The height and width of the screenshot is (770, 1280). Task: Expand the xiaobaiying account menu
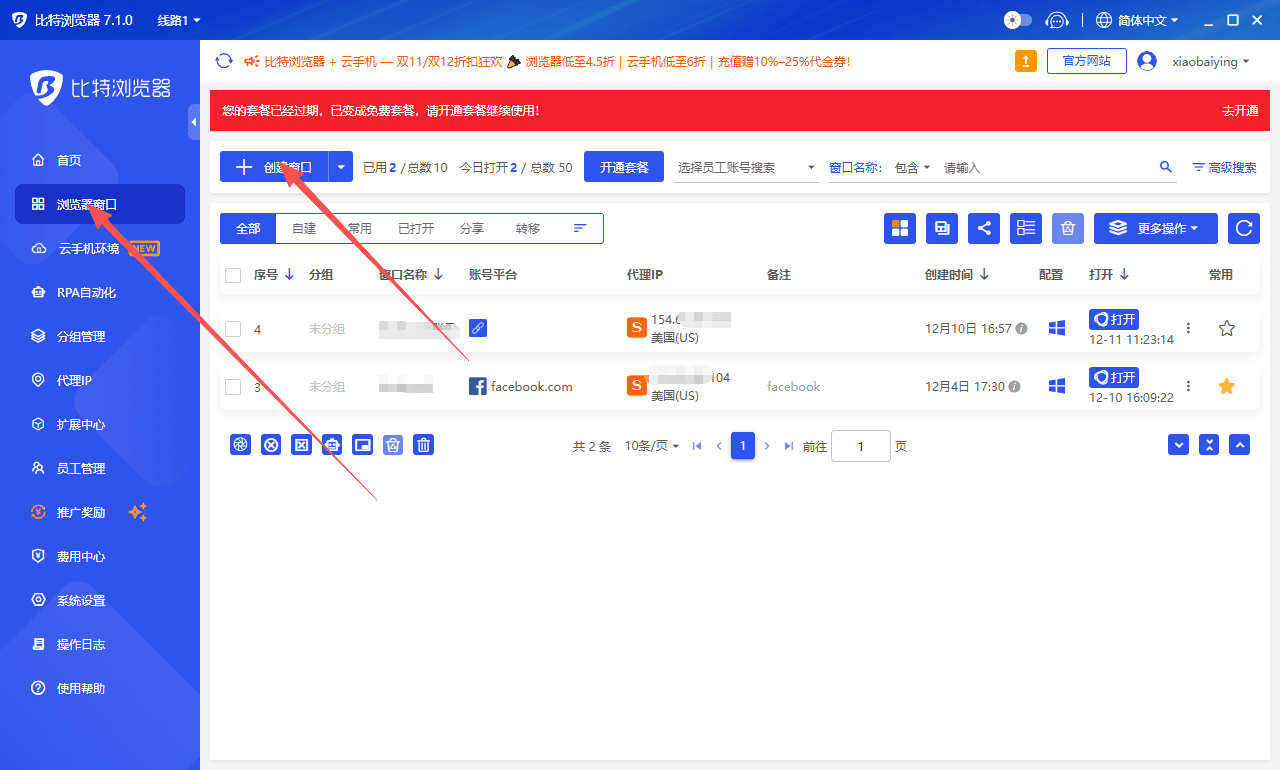point(1211,61)
